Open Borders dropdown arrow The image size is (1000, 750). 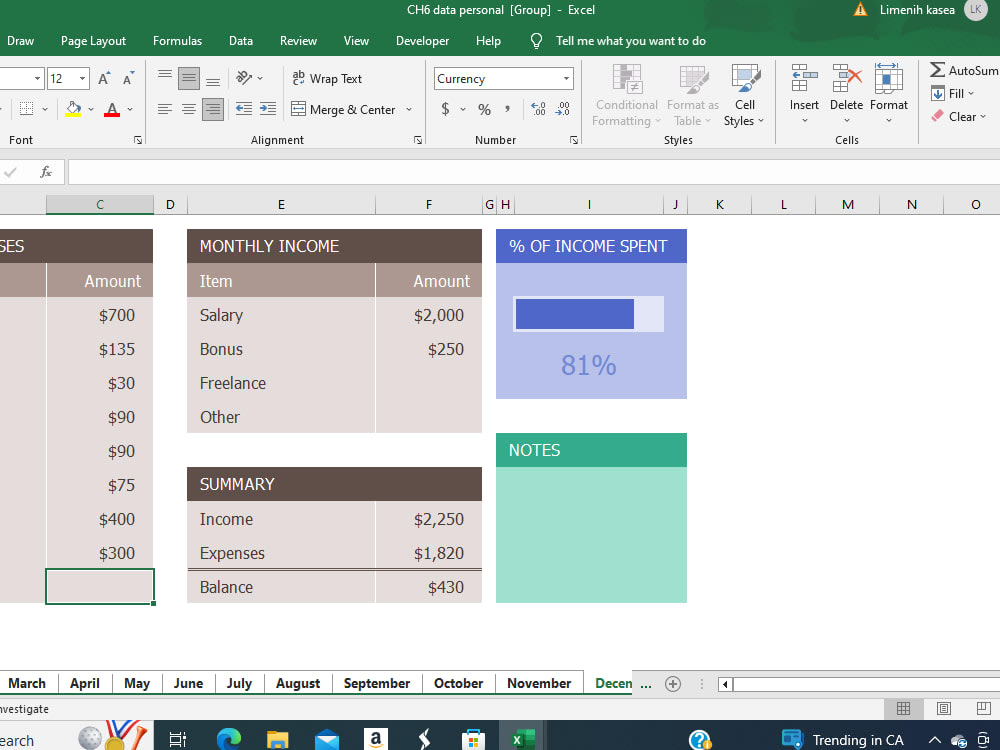pyautogui.click(x=45, y=110)
